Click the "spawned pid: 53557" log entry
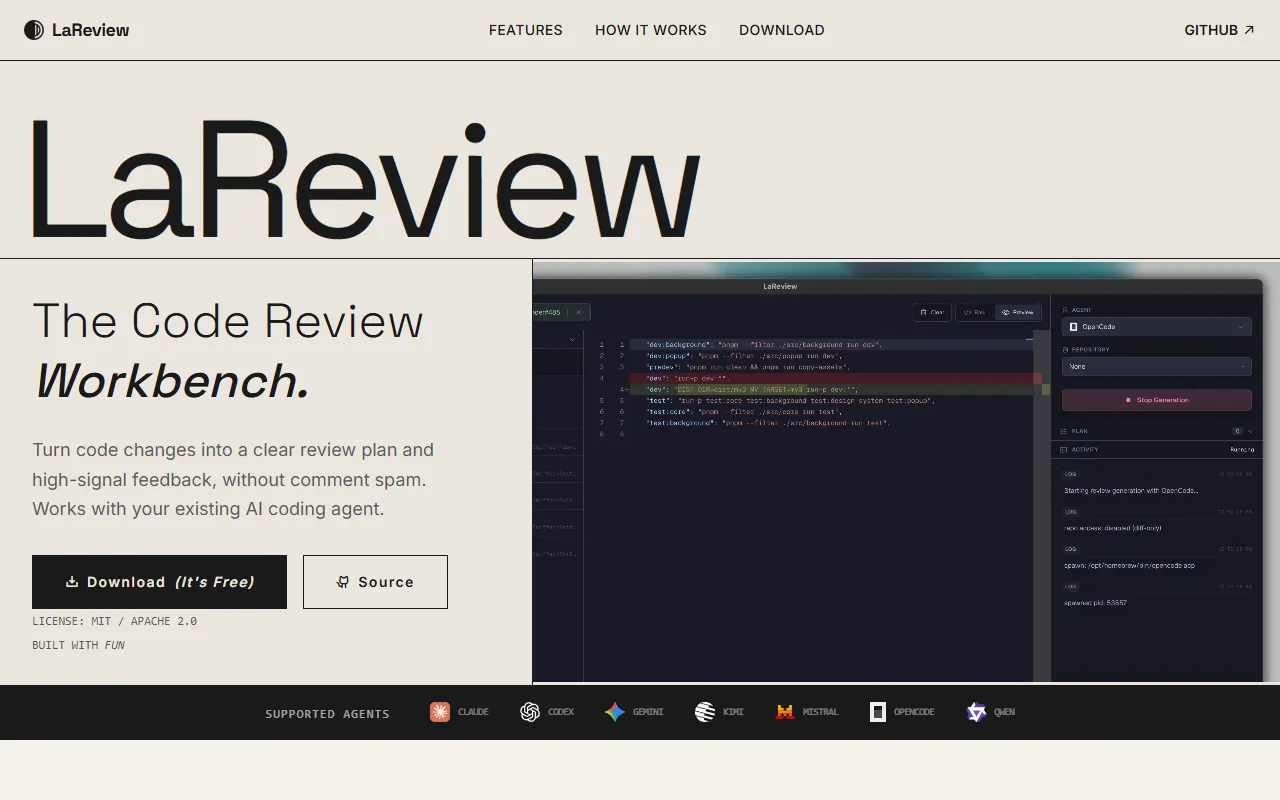 tap(1095, 603)
